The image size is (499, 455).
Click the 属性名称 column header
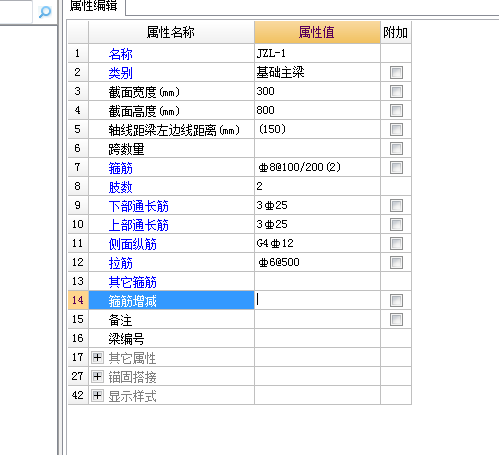tap(171, 32)
